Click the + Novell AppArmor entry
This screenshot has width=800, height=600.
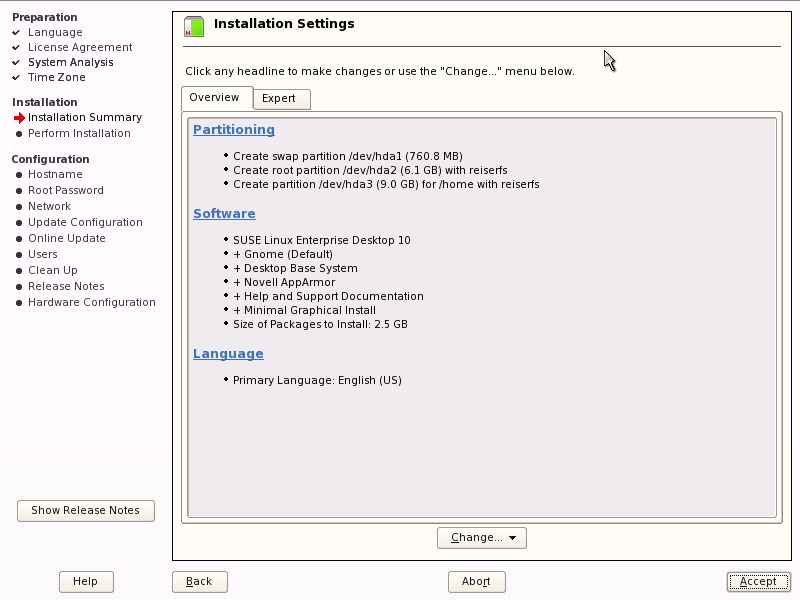pos(284,282)
